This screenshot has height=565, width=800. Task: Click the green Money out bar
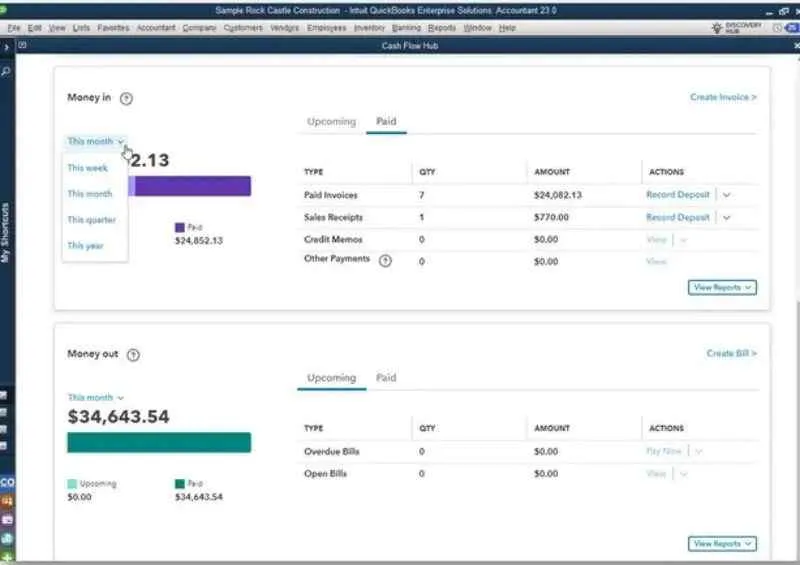point(159,443)
